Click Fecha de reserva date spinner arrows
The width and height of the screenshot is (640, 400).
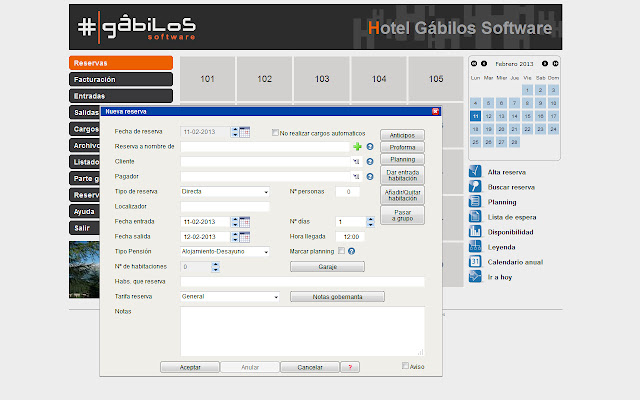[235, 132]
